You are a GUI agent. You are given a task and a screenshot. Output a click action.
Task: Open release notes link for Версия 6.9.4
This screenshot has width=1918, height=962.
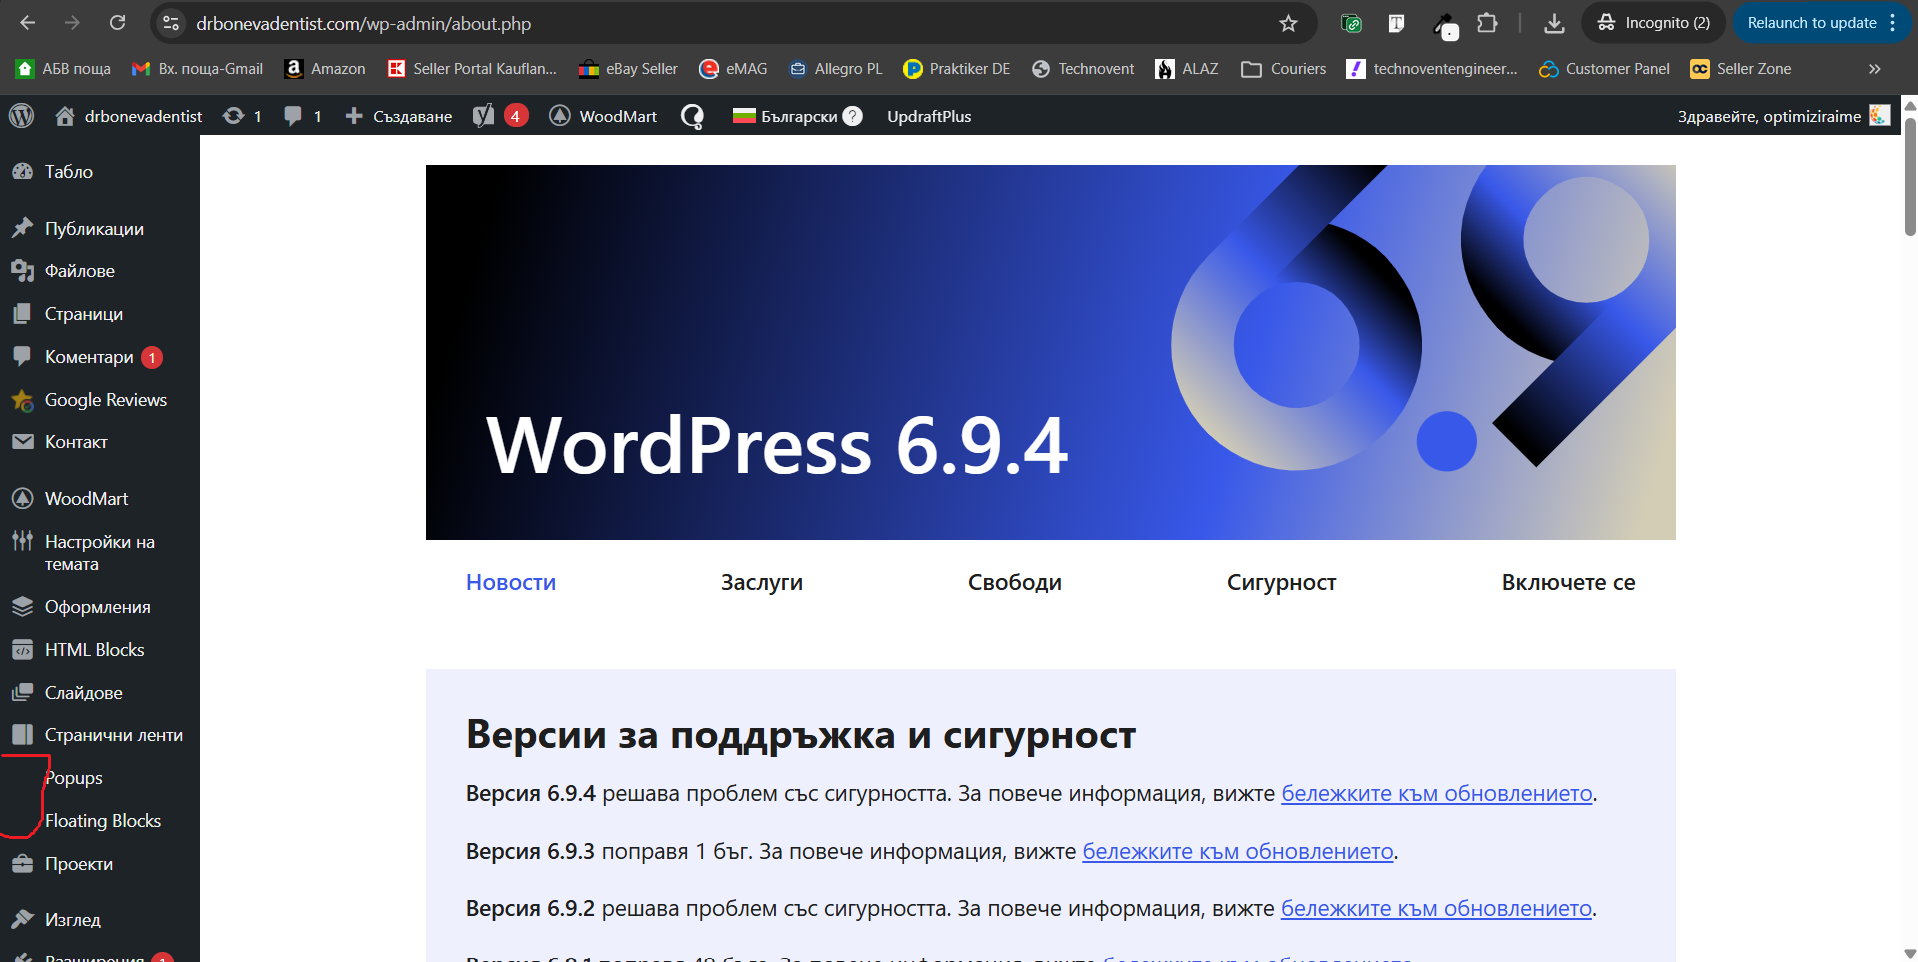(x=1436, y=794)
